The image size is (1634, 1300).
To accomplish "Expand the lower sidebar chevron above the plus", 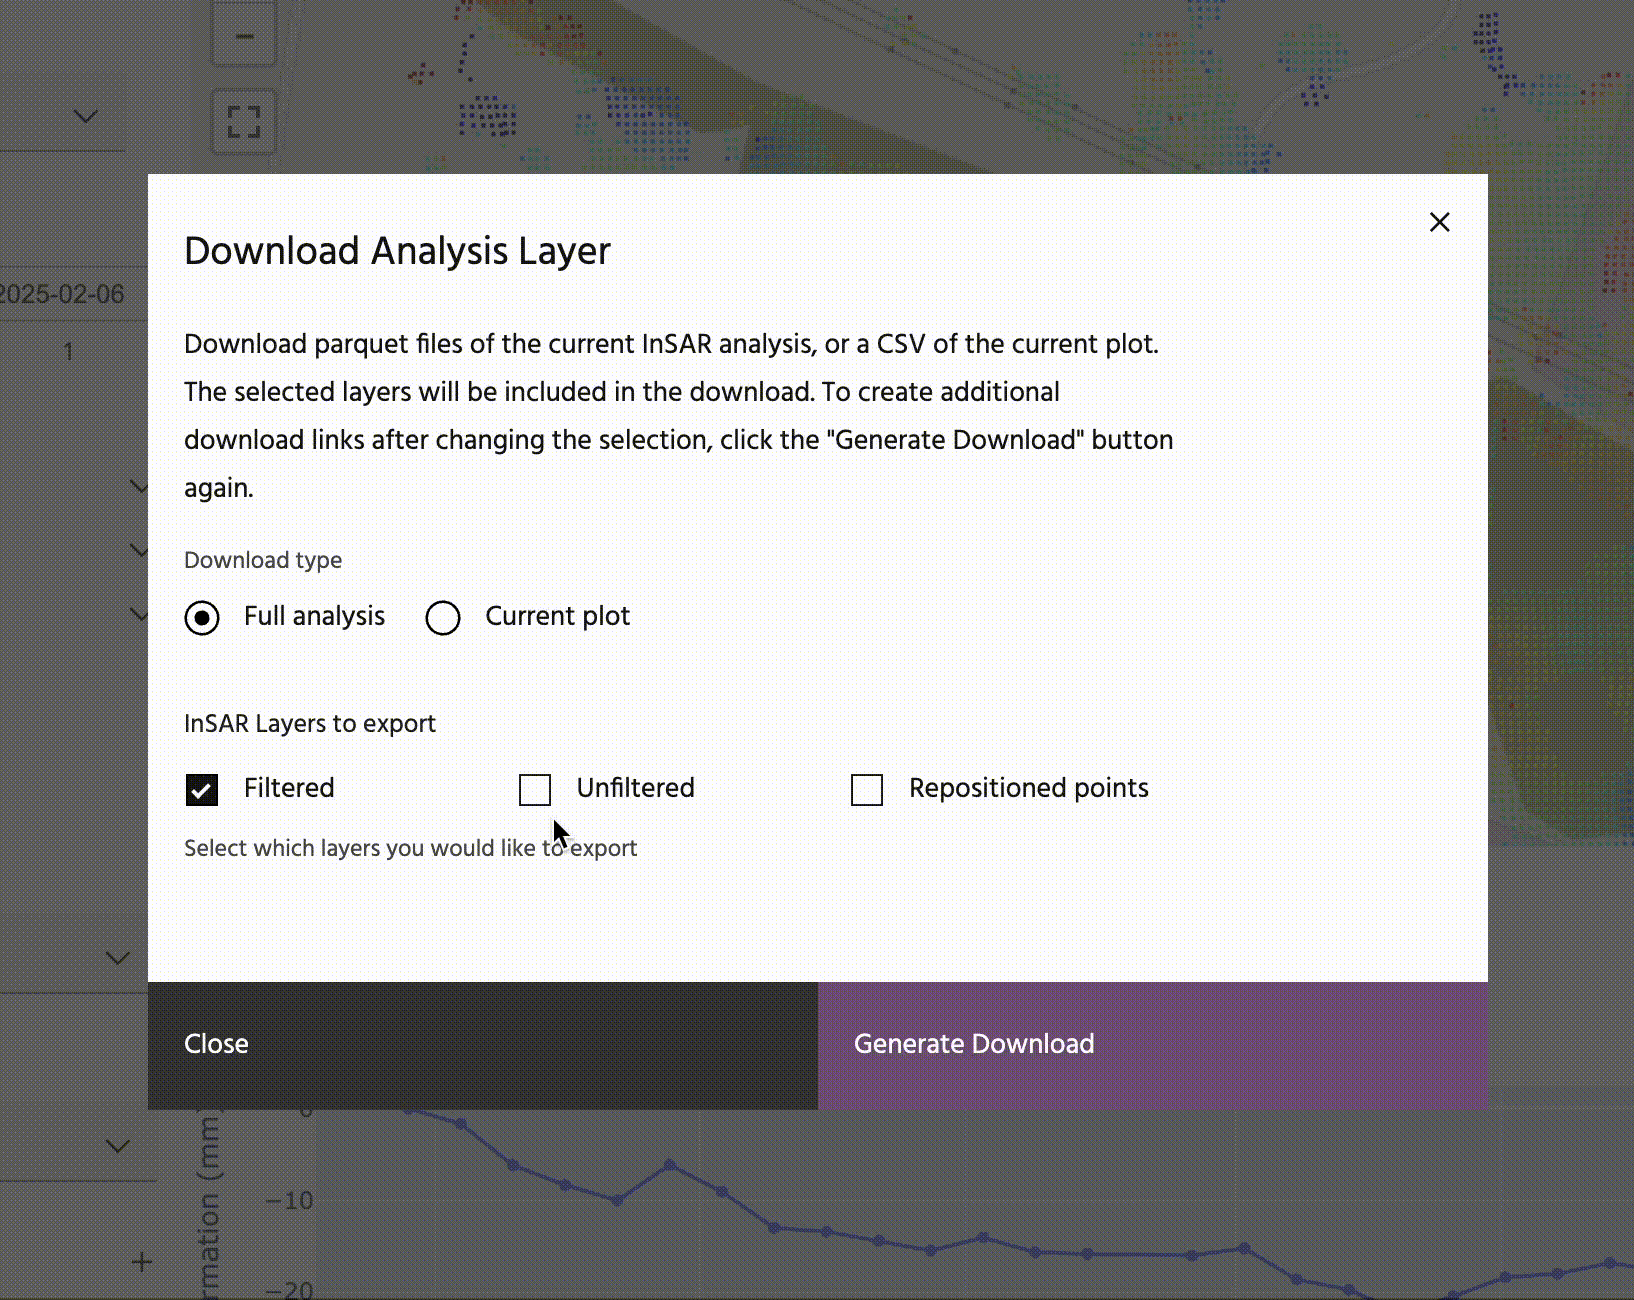I will click(118, 1145).
